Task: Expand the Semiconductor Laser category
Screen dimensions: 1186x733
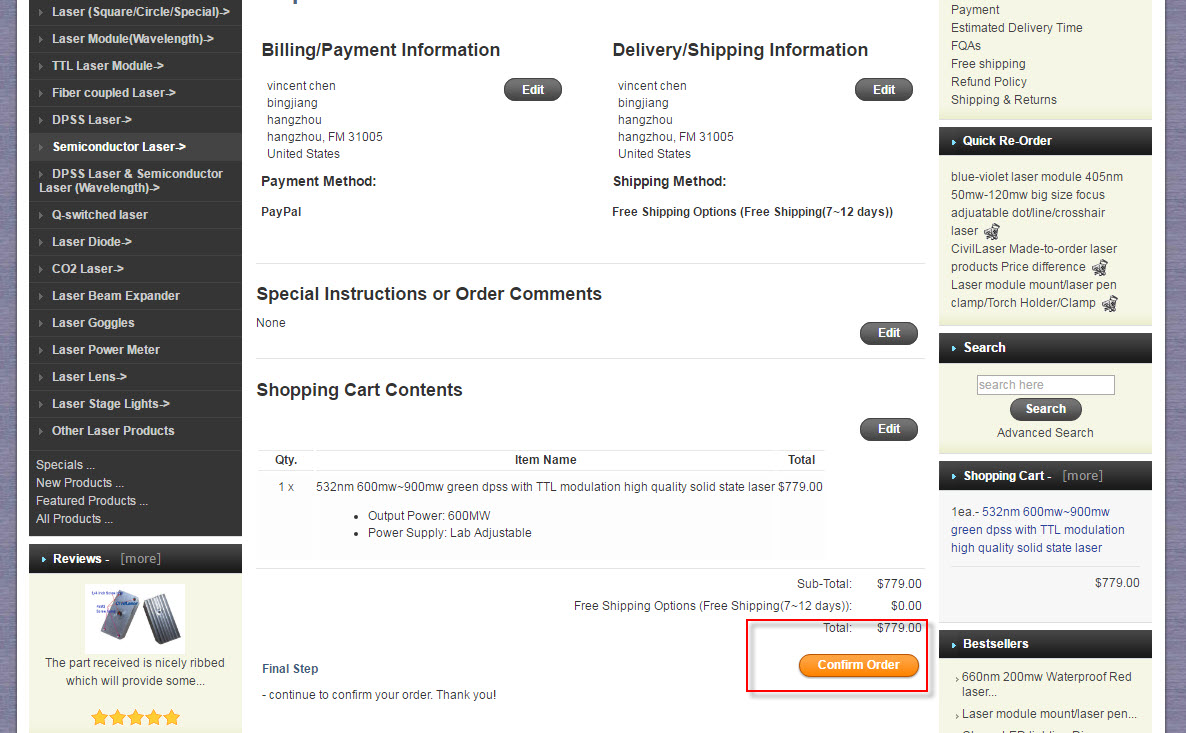Action: point(119,147)
